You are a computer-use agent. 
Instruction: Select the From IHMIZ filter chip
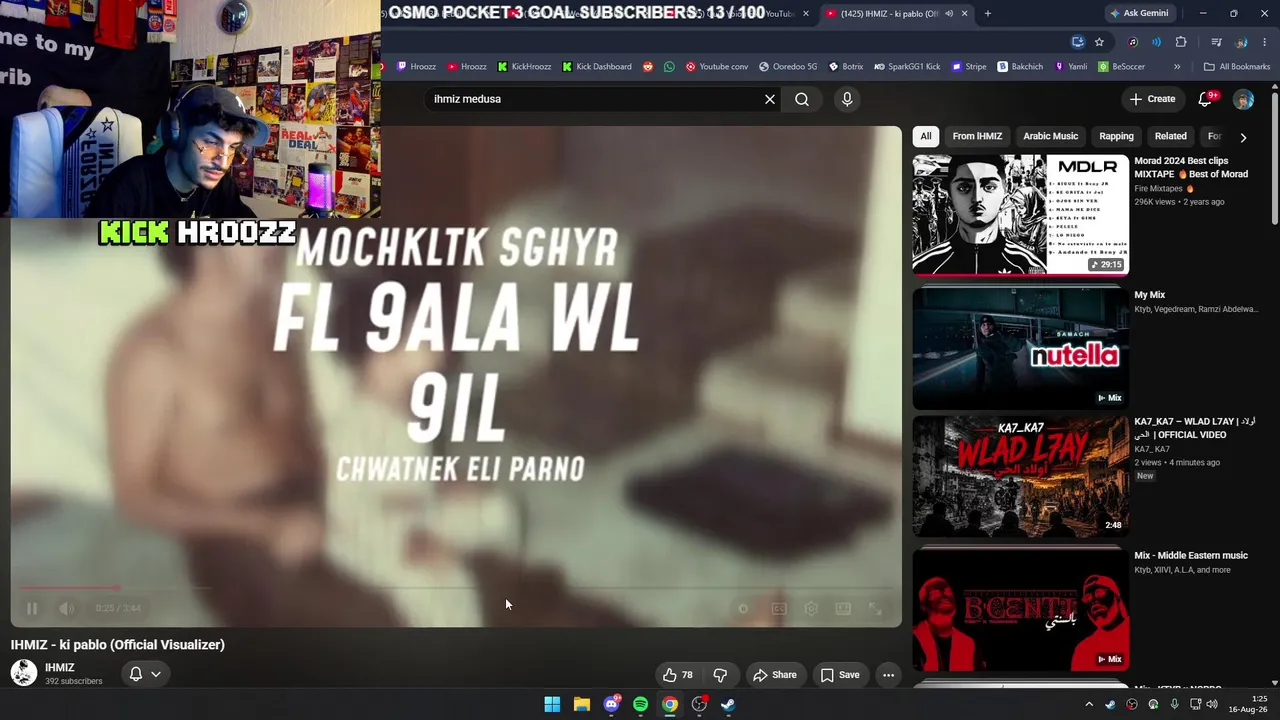pyautogui.click(x=977, y=136)
